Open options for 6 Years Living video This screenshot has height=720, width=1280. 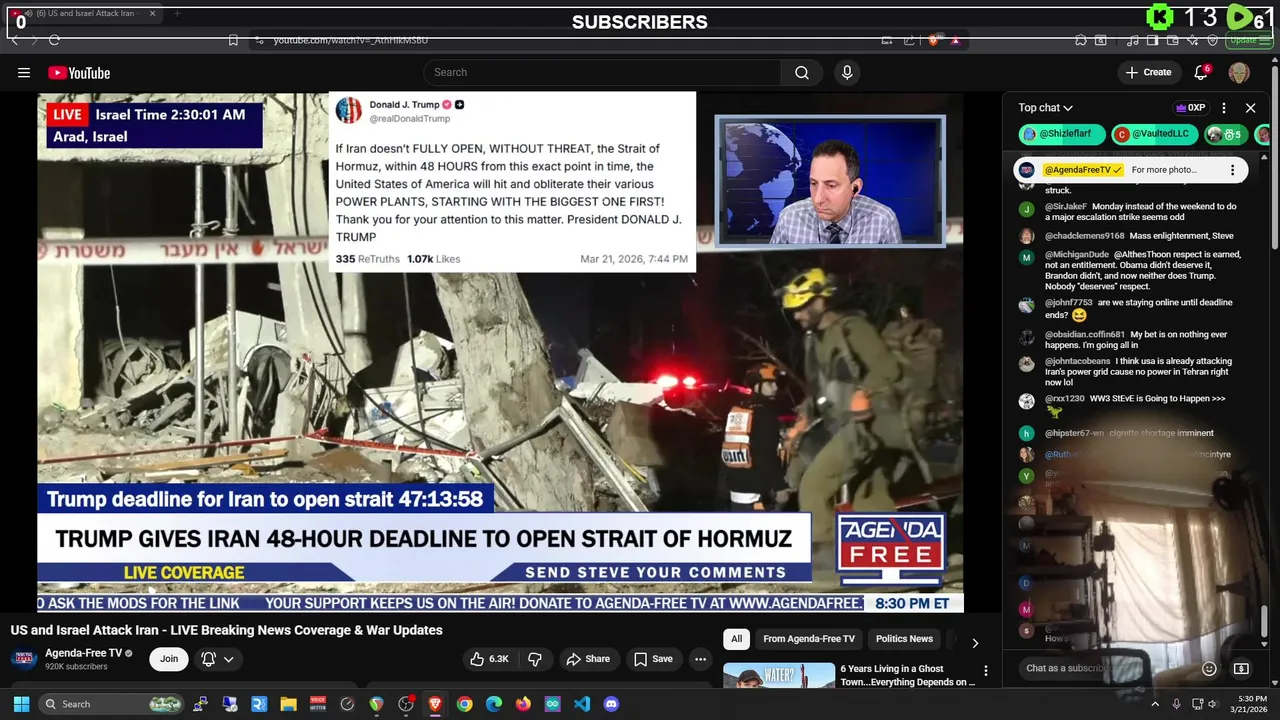pos(986,671)
